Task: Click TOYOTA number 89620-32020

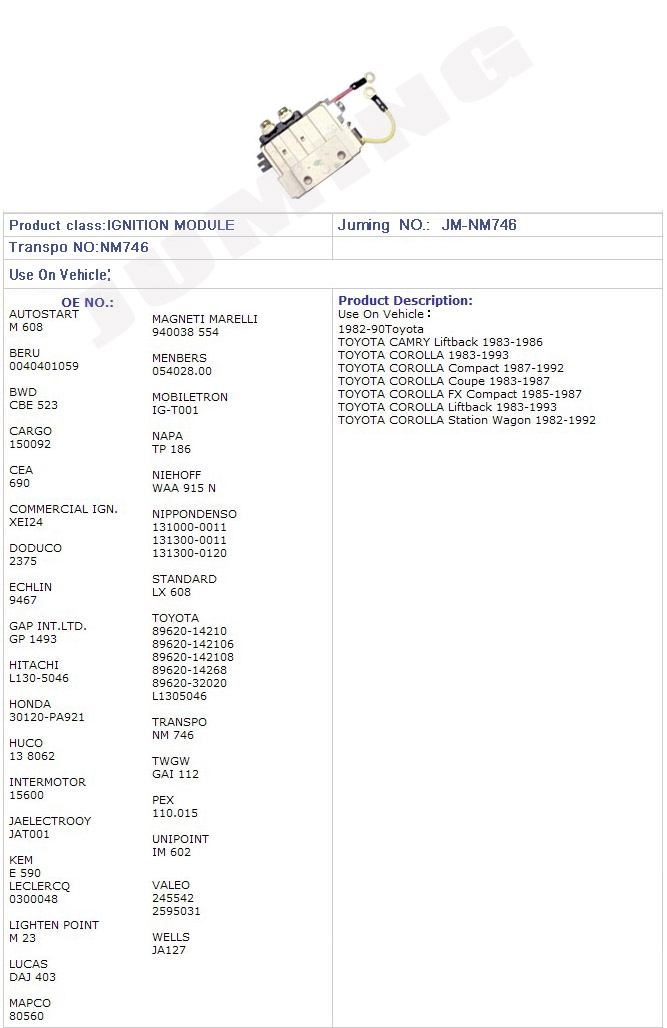Action: click(x=190, y=683)
